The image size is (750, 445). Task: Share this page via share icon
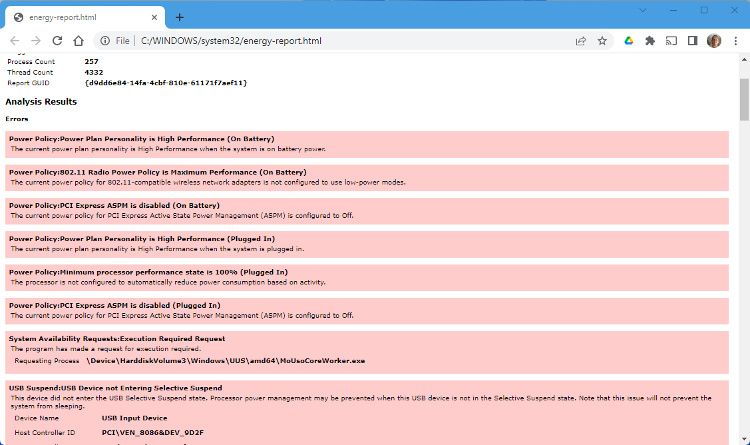[581, 41]
